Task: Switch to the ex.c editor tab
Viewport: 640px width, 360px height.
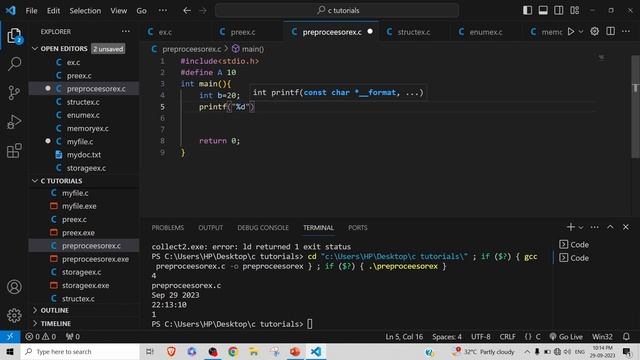Action: click(165, 32)
